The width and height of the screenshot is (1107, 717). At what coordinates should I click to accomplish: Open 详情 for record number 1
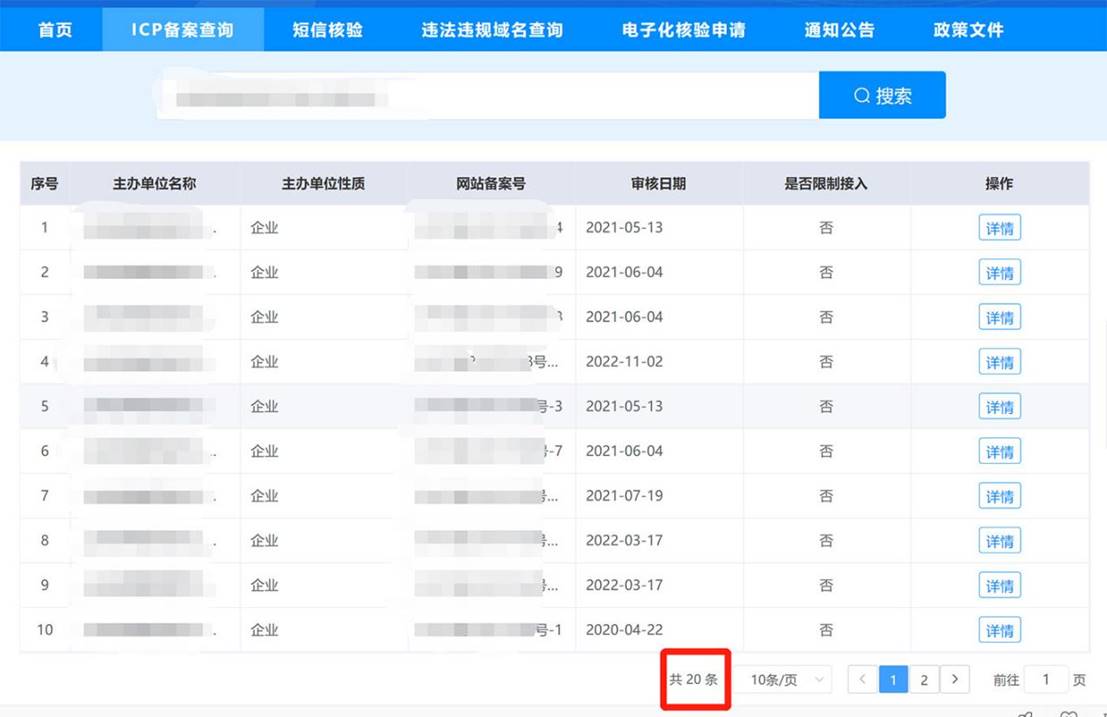(999, 227)
